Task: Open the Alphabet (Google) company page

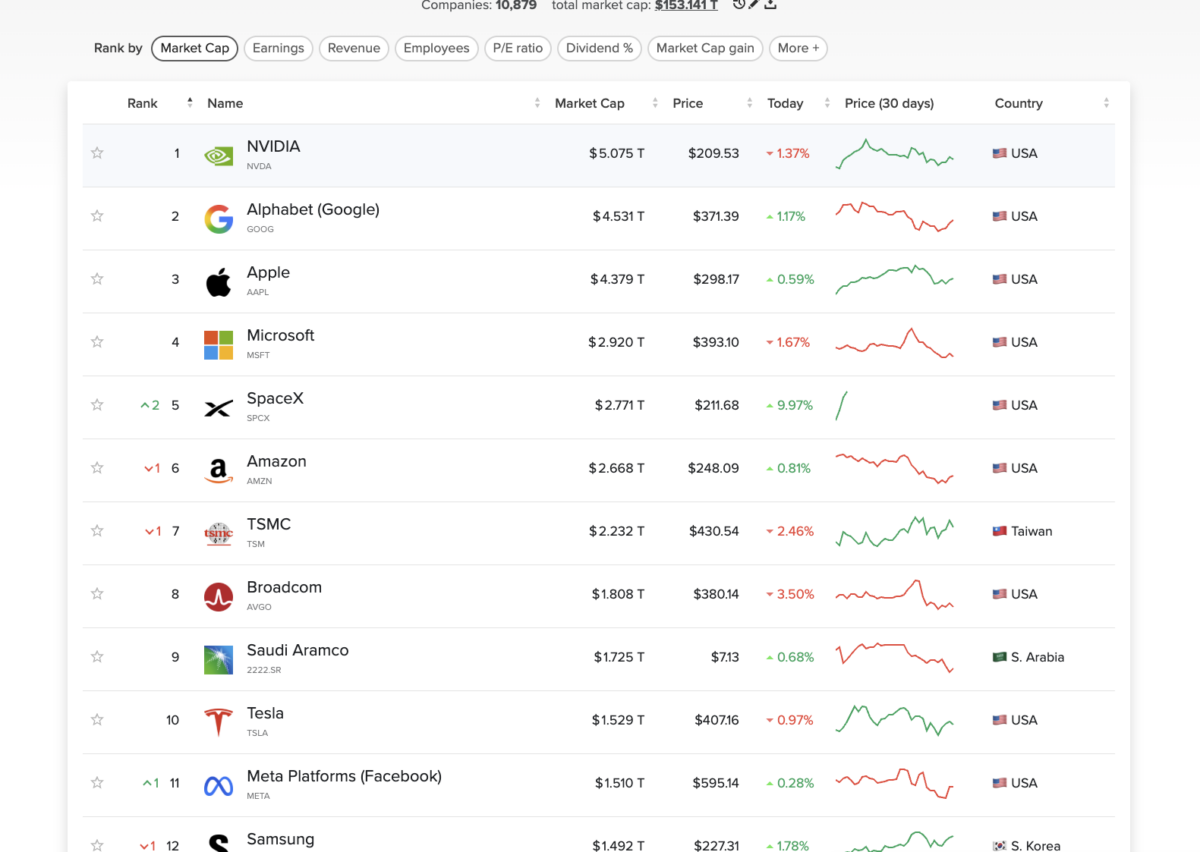Action: pos(313,209)
